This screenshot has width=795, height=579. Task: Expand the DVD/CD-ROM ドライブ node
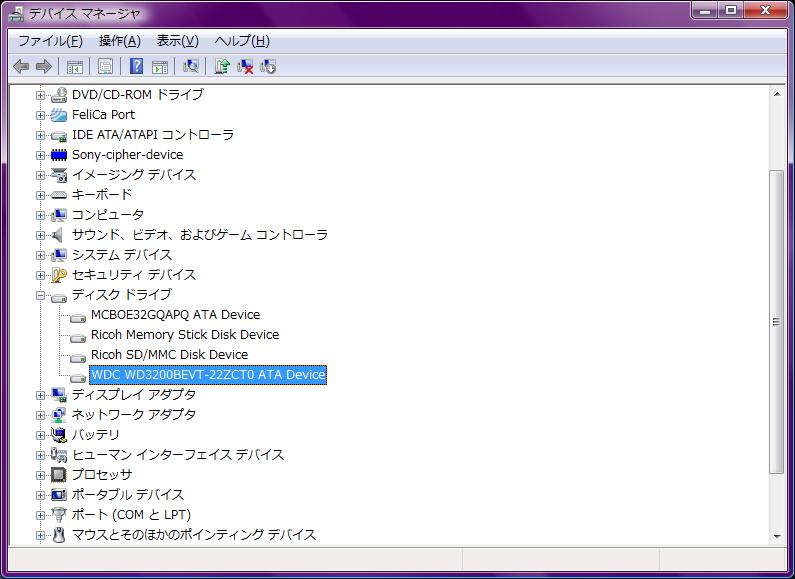click(x=40, y=95)
